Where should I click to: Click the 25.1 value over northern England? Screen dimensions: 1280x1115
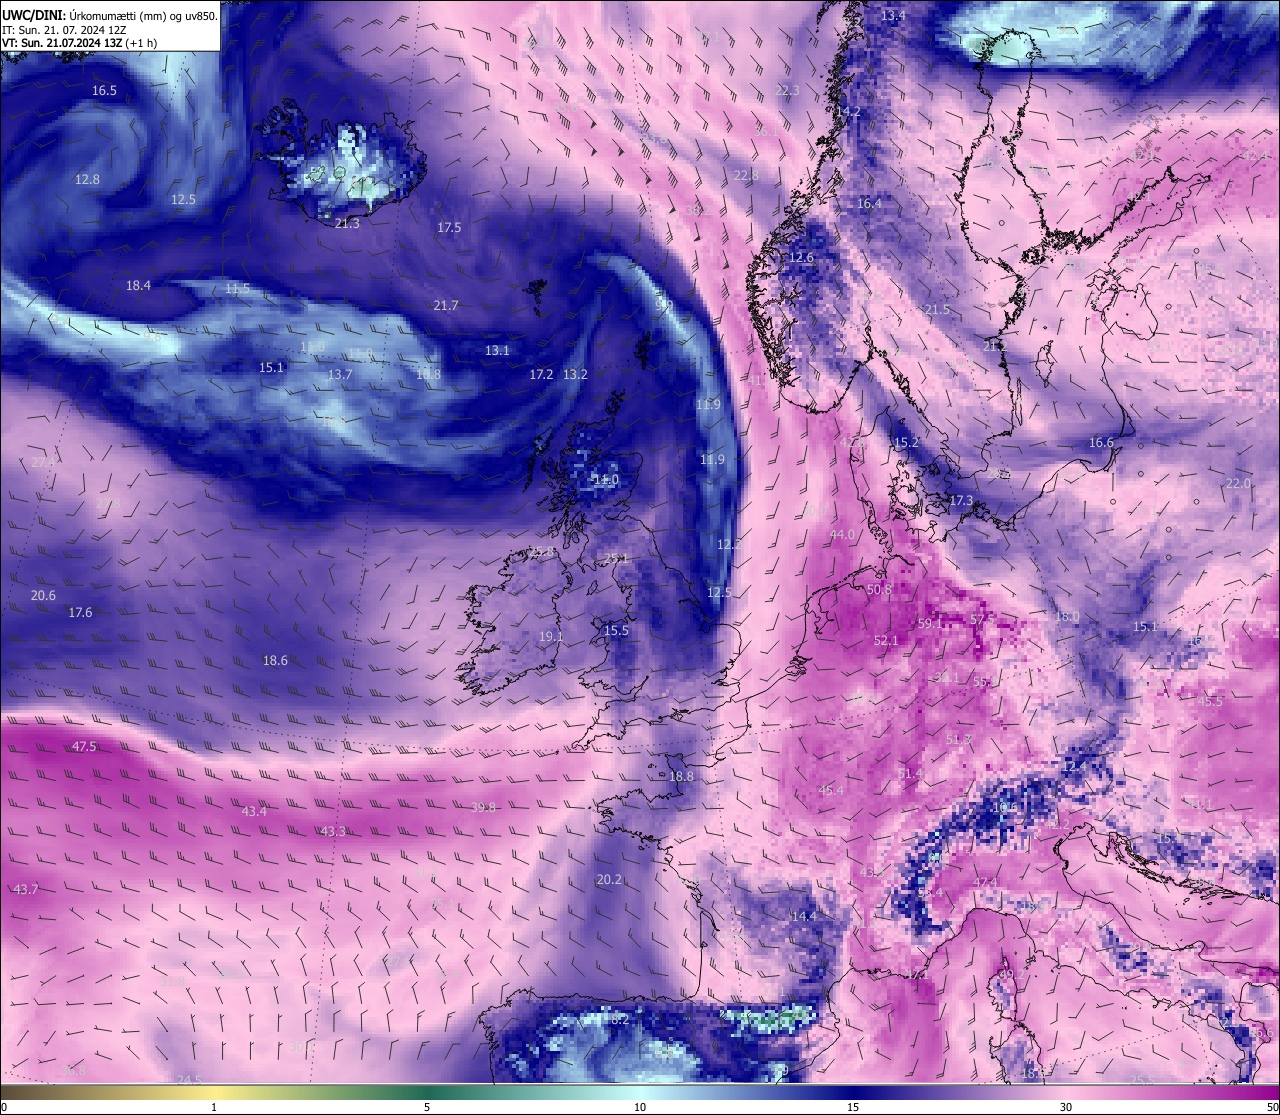616,559
